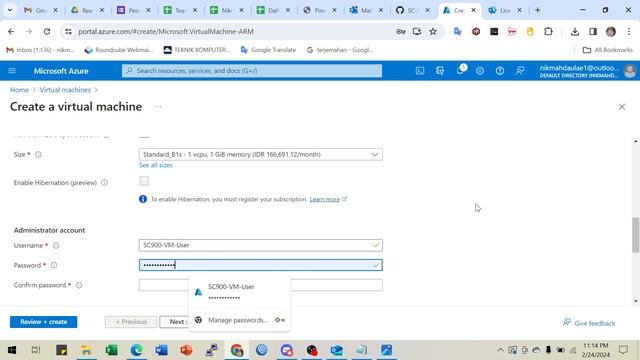
Task: Open Azure notifications bell
Action: [x=460, y=70]
